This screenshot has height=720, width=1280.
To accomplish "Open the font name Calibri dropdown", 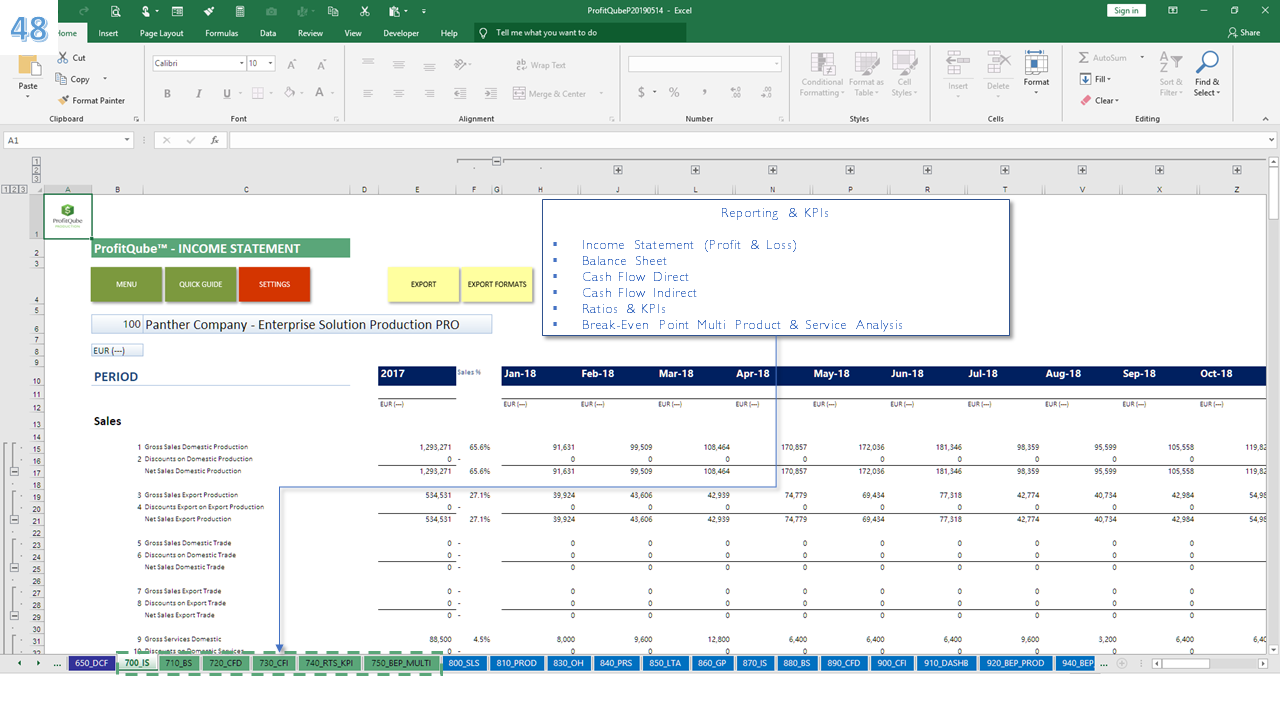I will tap(241, 63).
